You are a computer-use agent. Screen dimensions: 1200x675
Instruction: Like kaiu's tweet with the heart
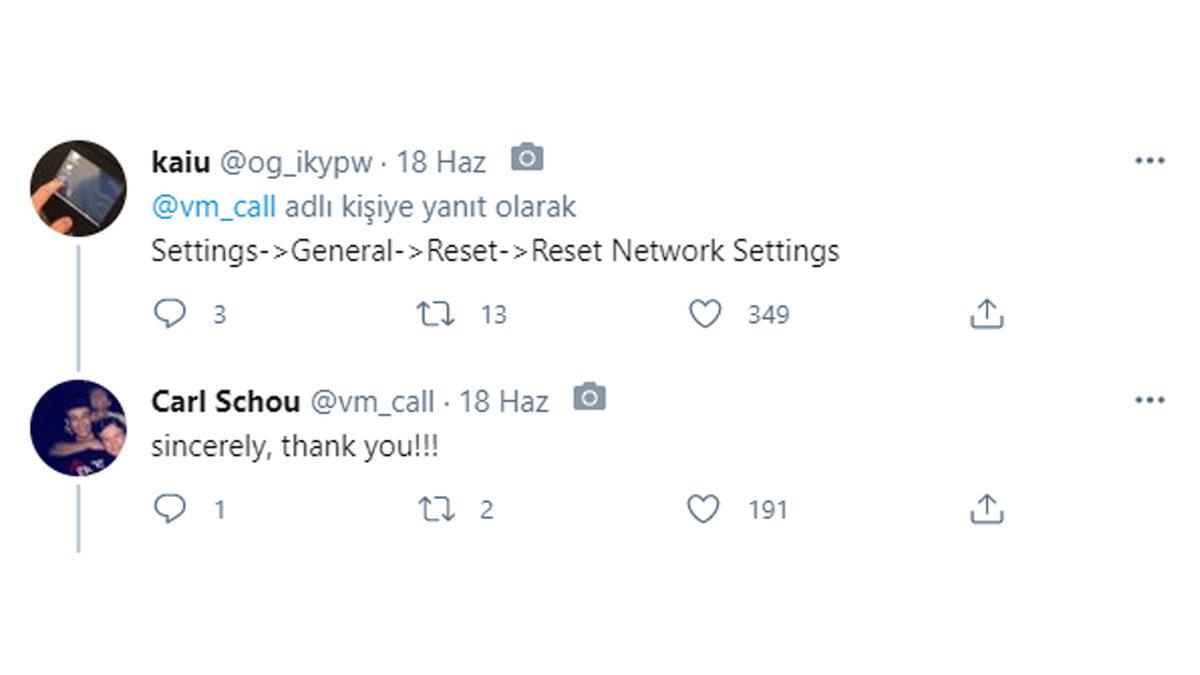point(705,314)
